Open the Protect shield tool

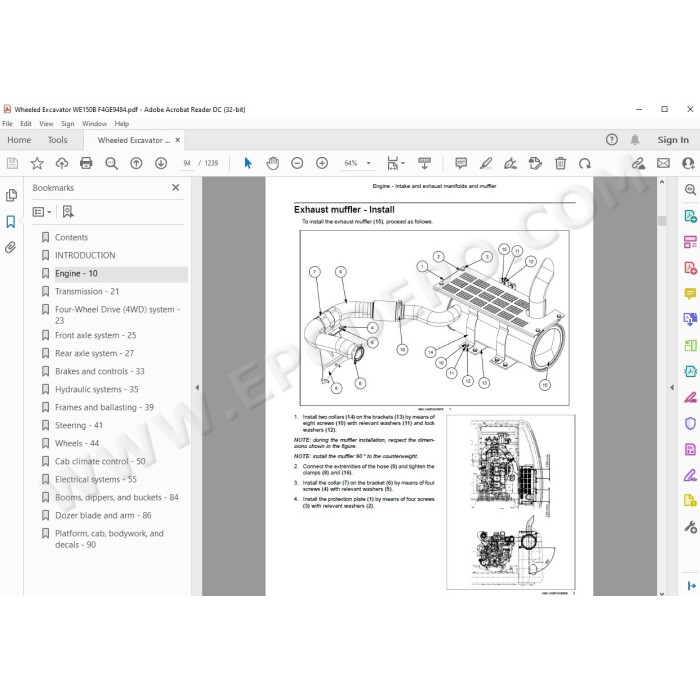click(690, 423)
